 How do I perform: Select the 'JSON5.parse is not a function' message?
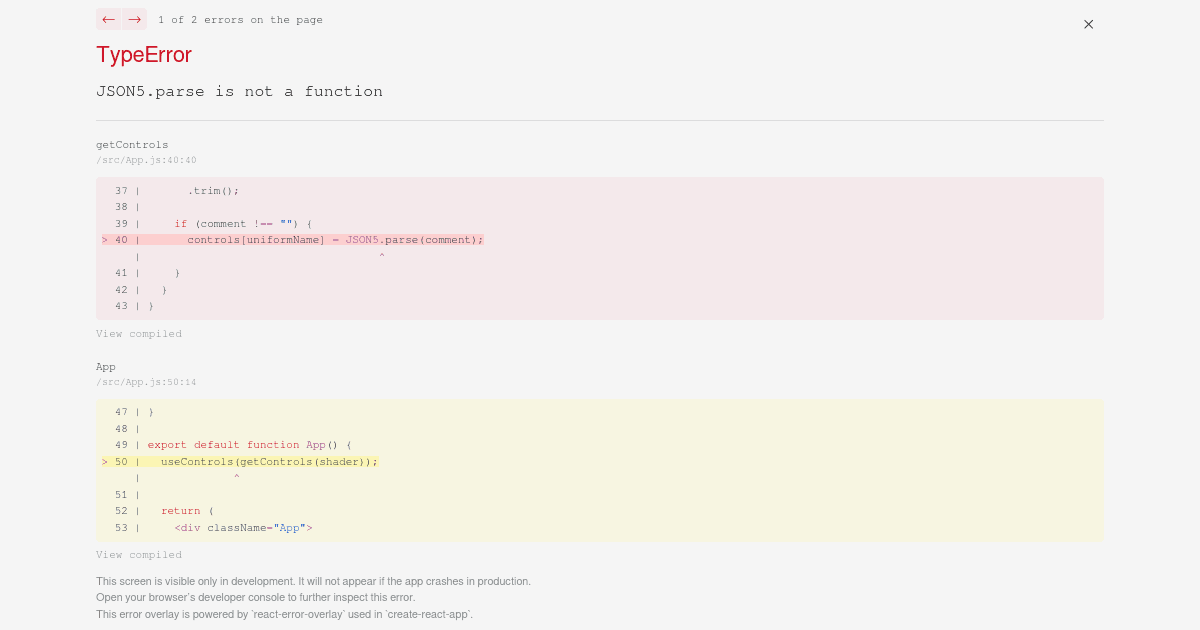tap(239, 91)
